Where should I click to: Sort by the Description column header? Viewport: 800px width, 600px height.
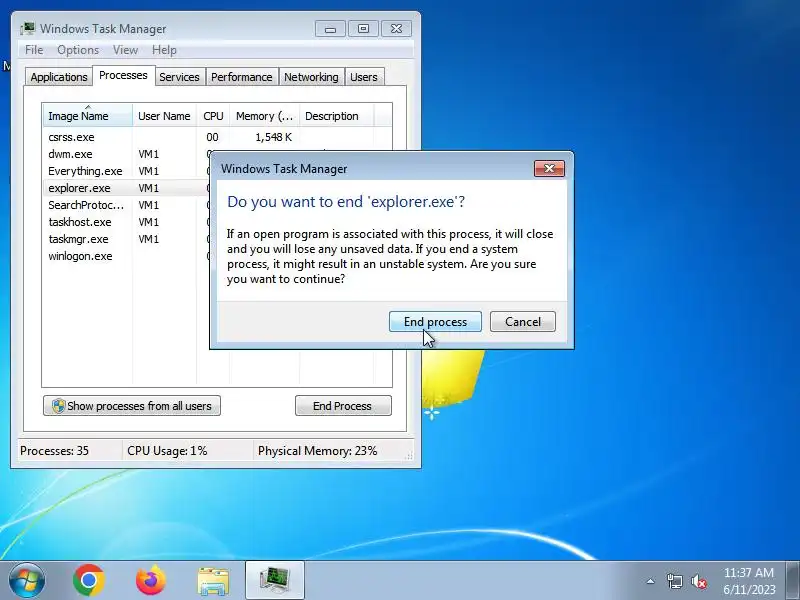[337, 116]
